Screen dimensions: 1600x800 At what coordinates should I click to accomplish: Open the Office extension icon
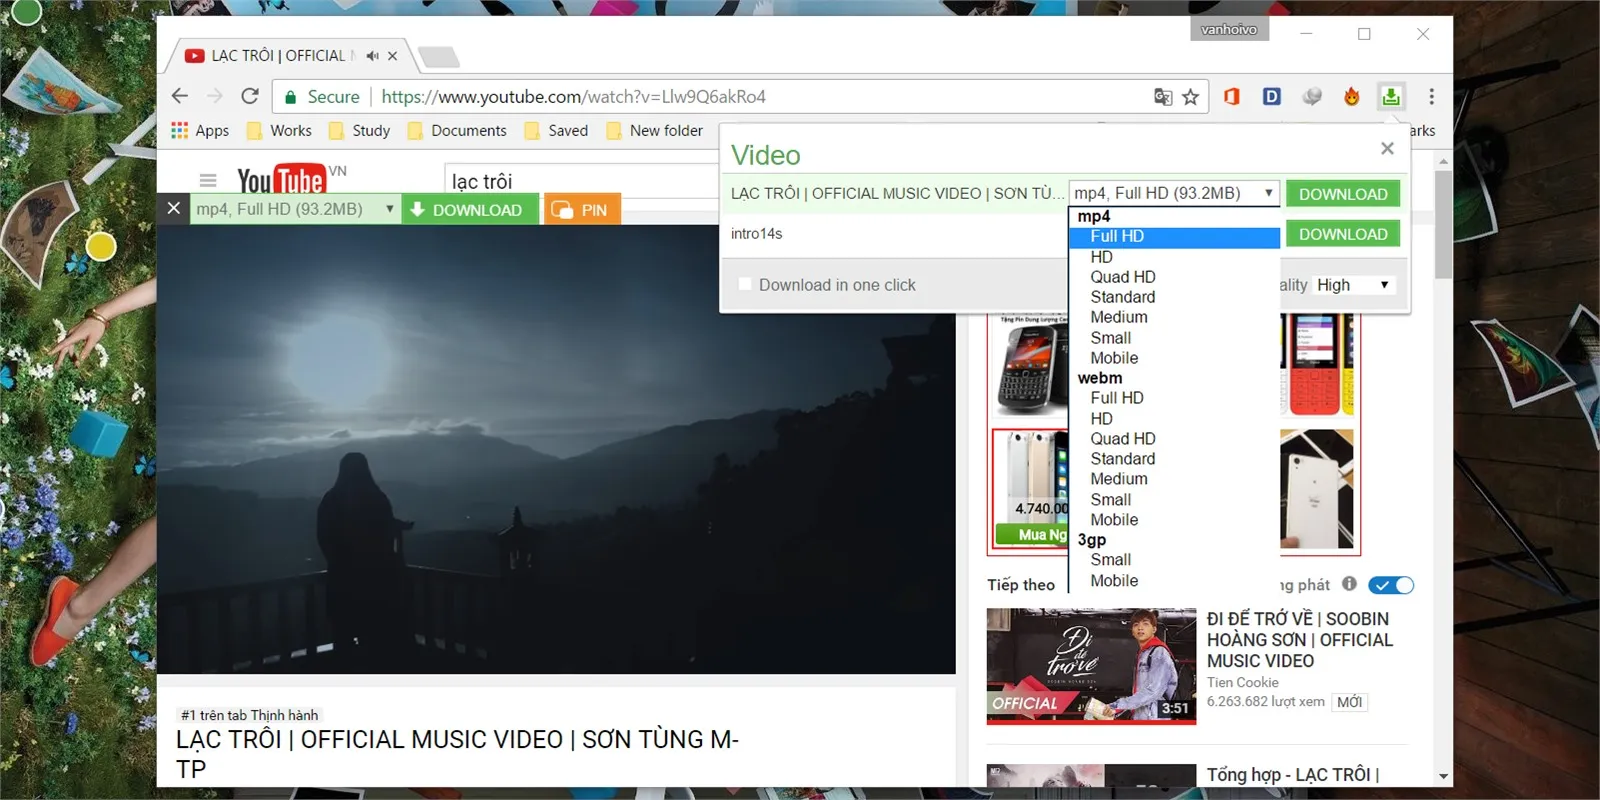1232,96
